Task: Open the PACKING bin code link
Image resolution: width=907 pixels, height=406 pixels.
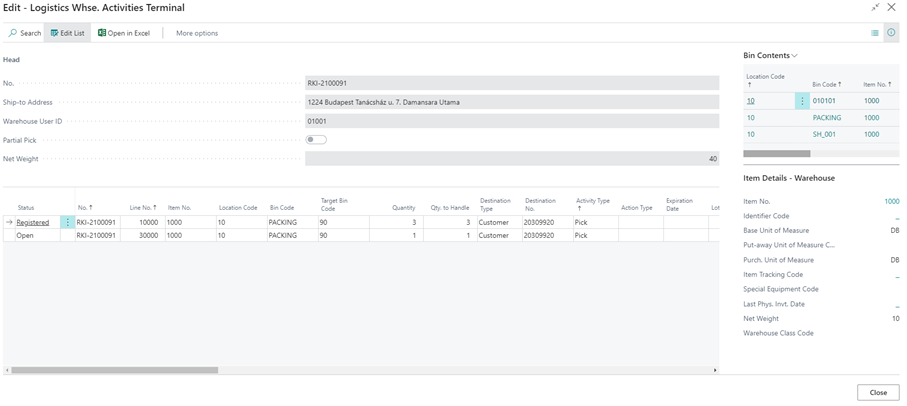Action: 827,118
